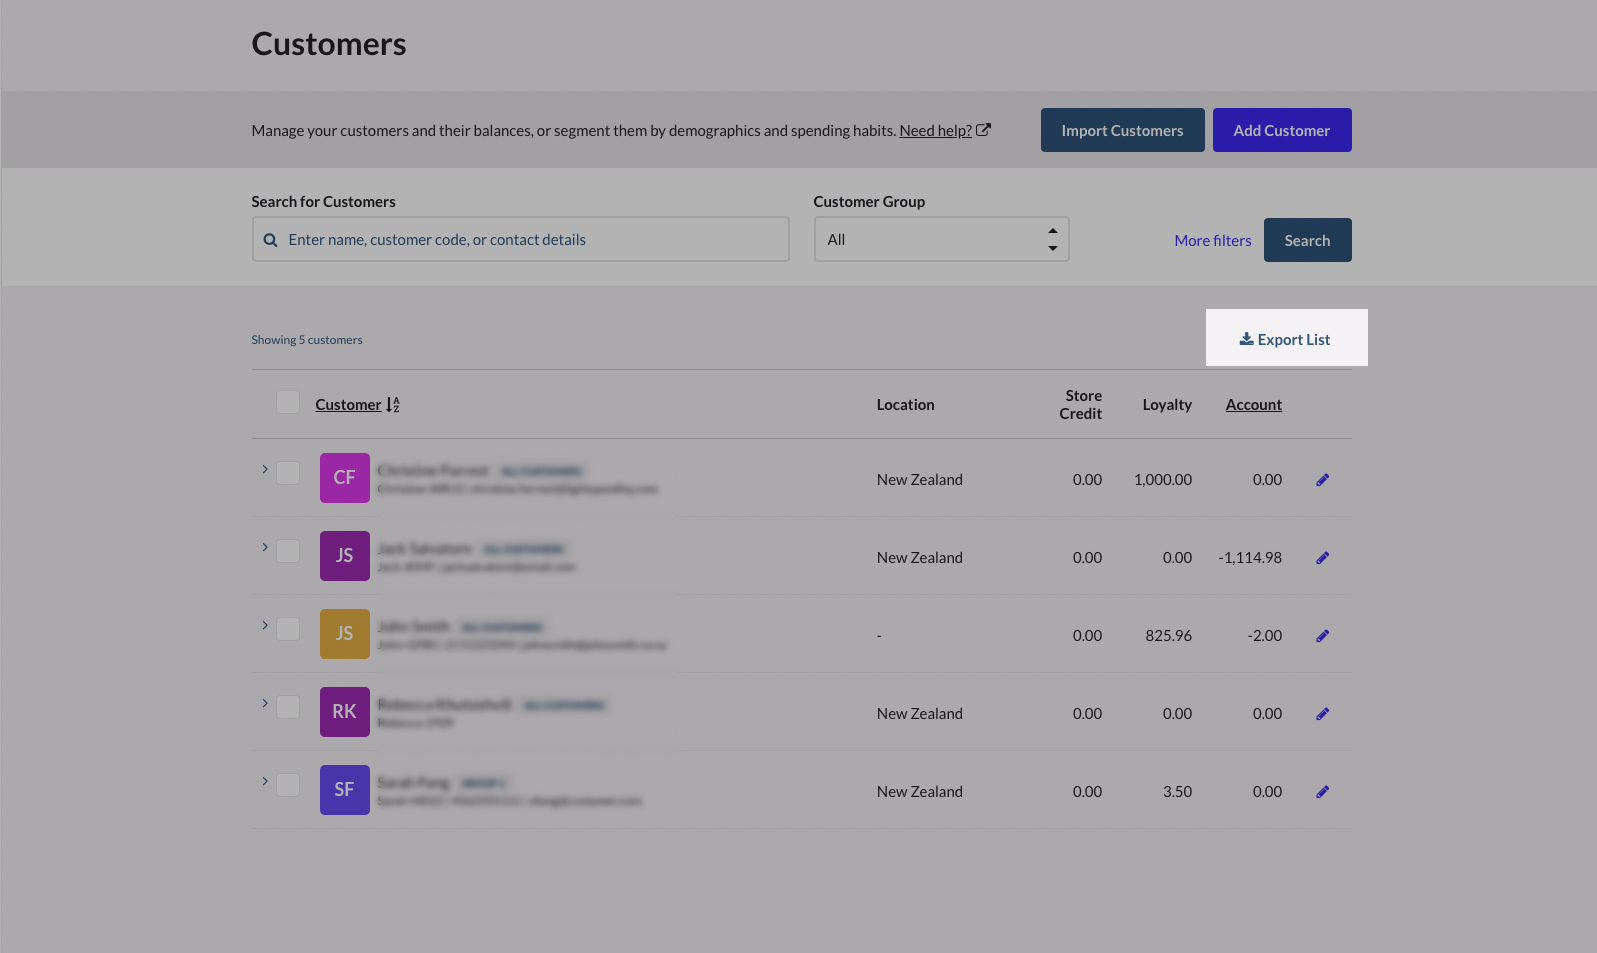Sort by the Customer column header
This screenshot has height=953, width=1597.
click(348, 405)
